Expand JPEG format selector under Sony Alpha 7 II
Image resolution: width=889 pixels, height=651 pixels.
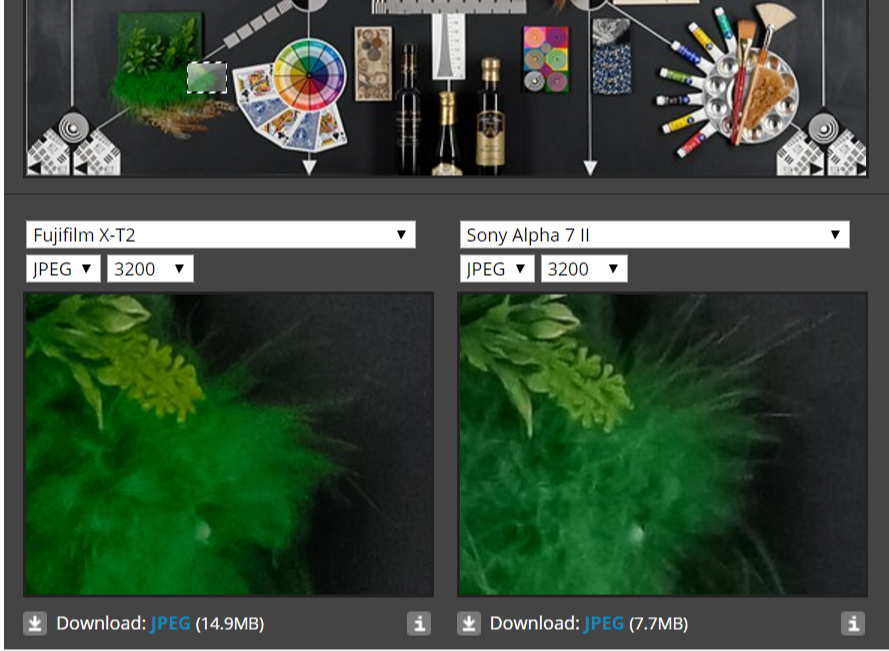click(496, 269)
